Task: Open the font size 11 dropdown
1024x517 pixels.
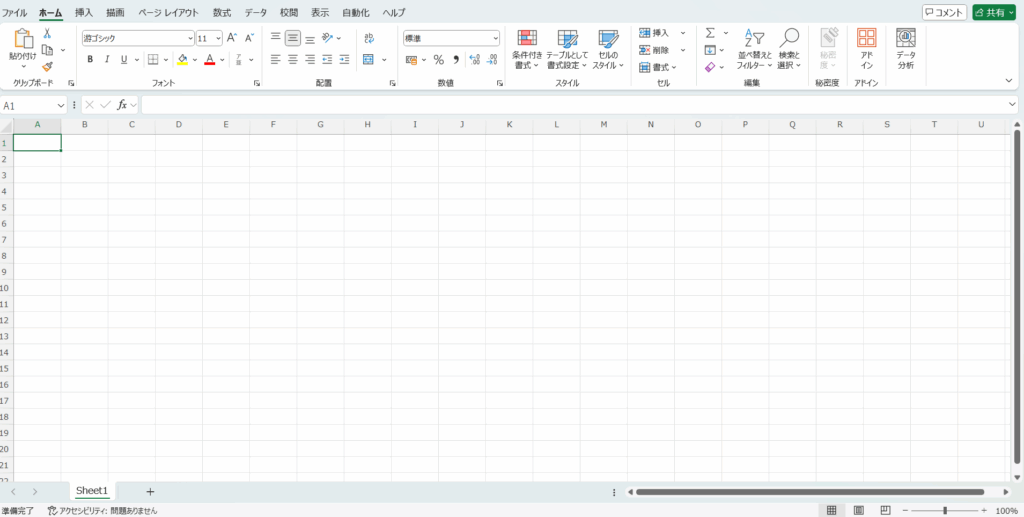Action: (x=218, y=39)
